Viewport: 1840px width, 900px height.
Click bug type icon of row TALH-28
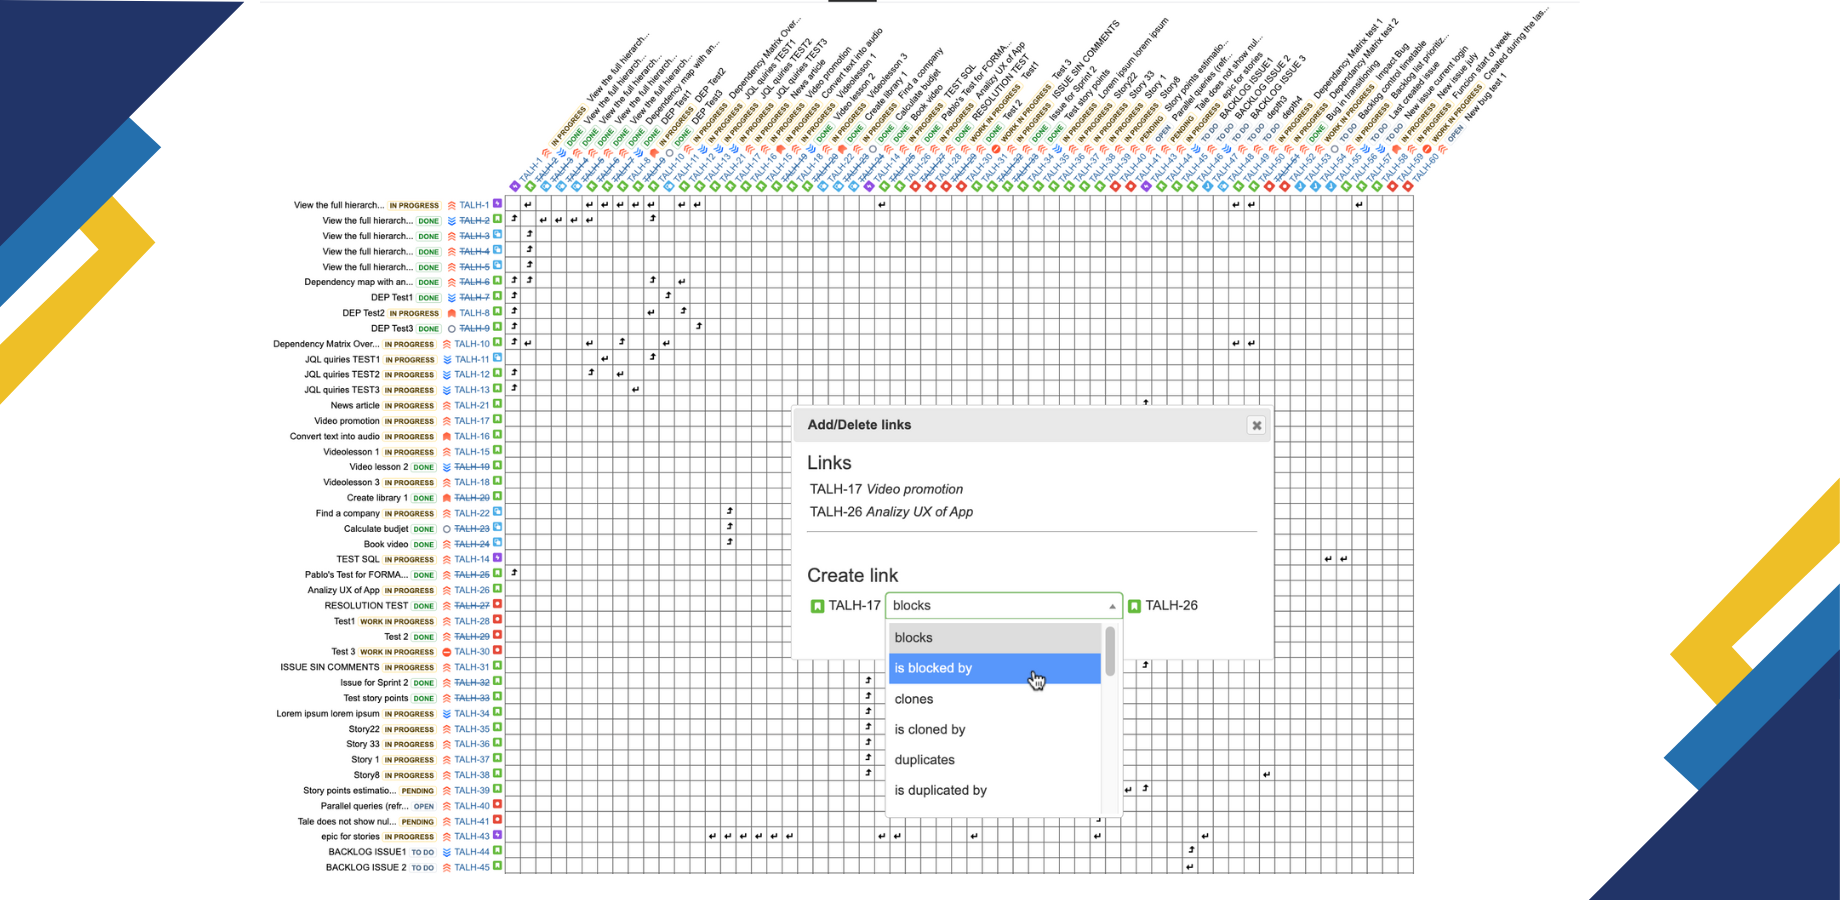[x=497, y=620]
